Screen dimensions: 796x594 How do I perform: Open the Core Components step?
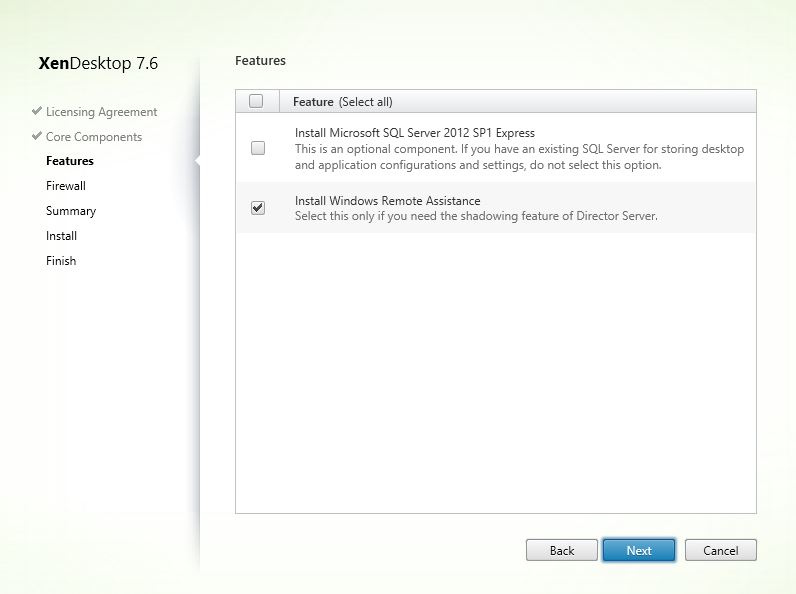click(x=94, y=137)
